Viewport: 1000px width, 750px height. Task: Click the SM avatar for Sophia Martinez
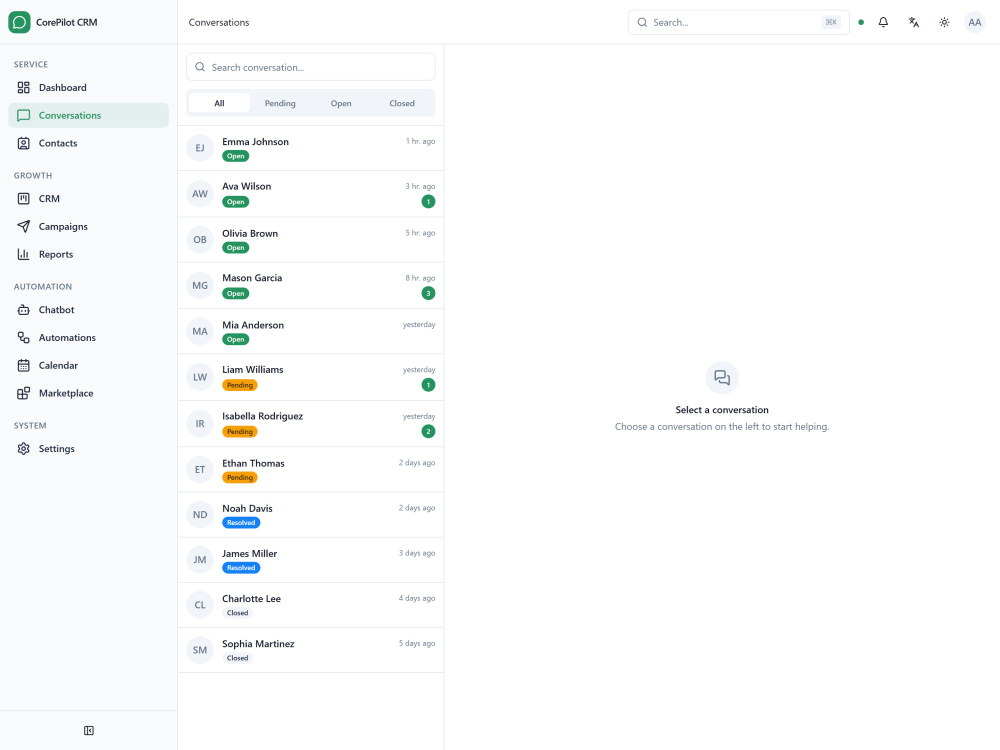coord(200,651)
